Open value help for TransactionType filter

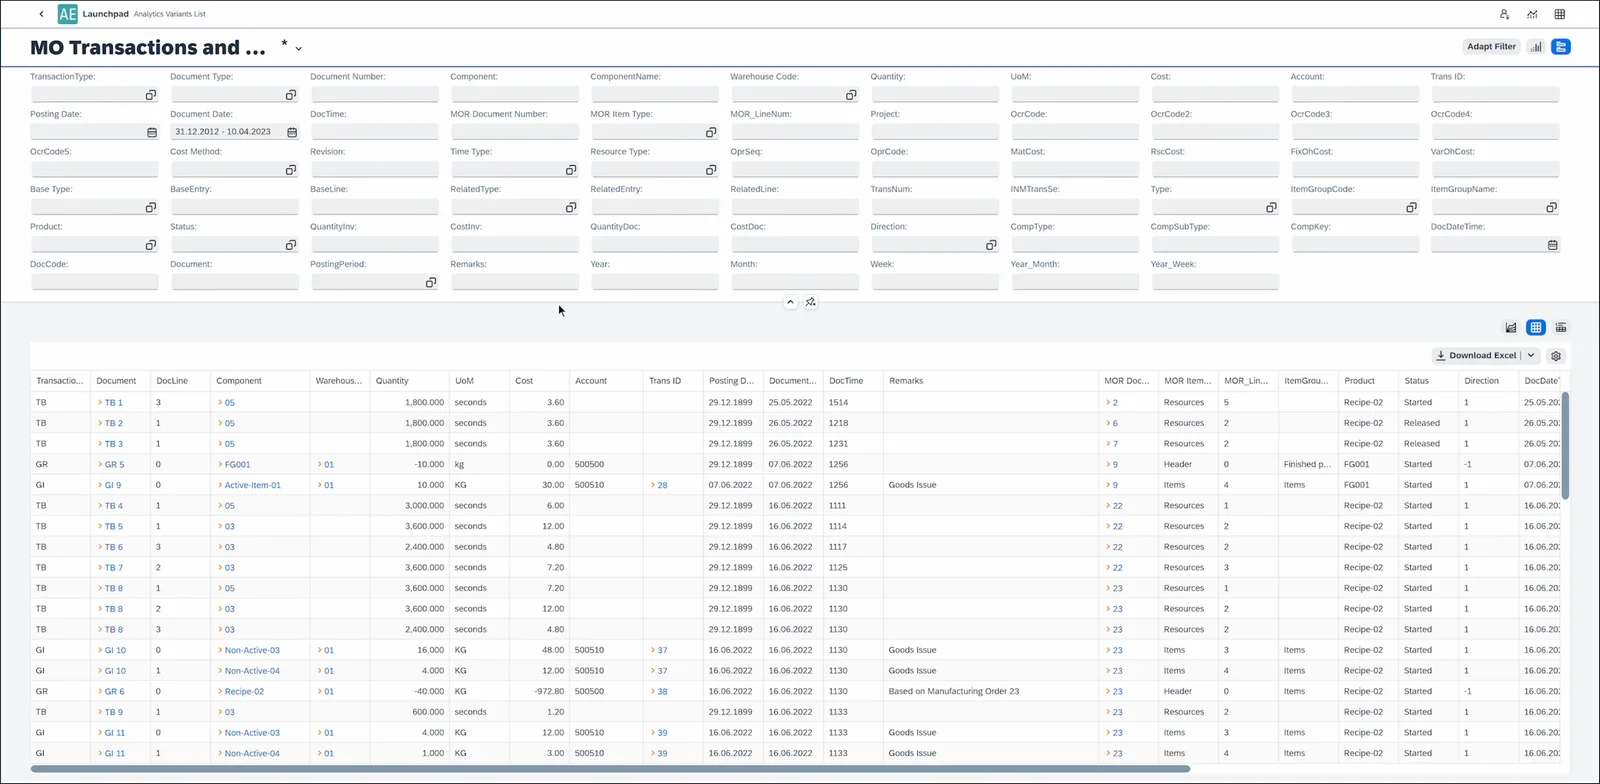(x=151, y=95)
